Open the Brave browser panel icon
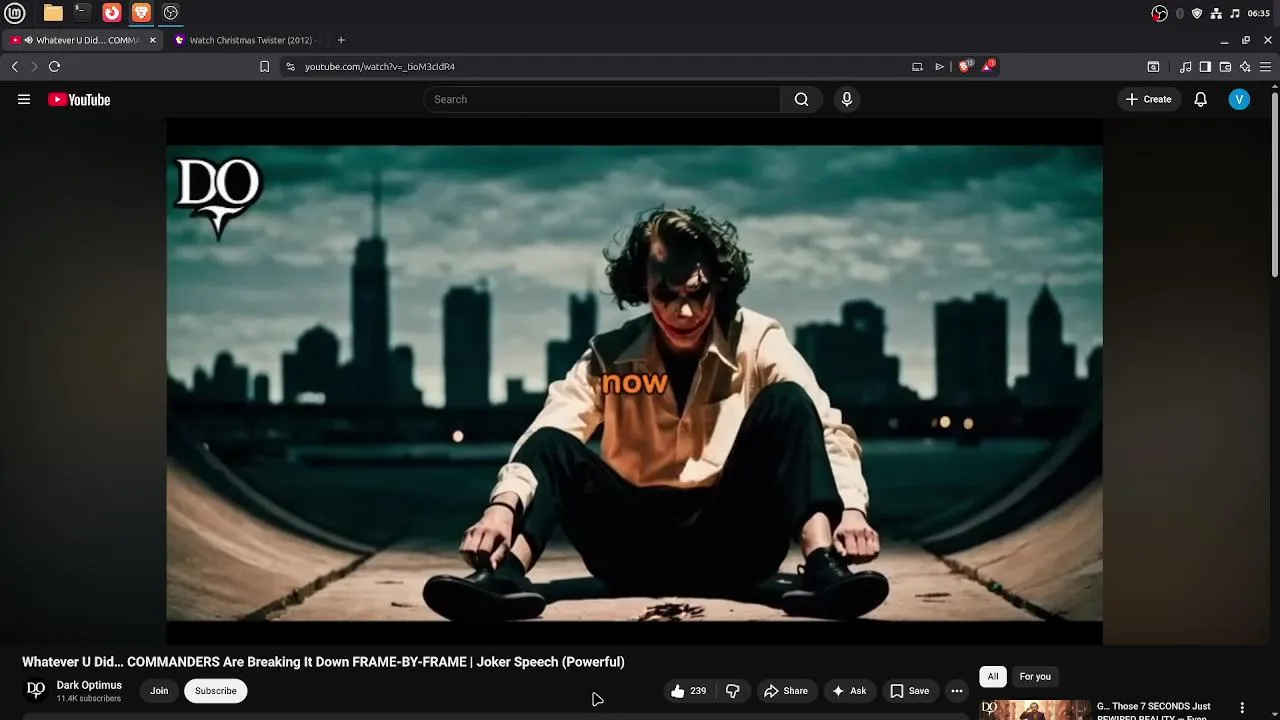The width and height of the screenshot is (1280, 720). click(x=141, y=13)
